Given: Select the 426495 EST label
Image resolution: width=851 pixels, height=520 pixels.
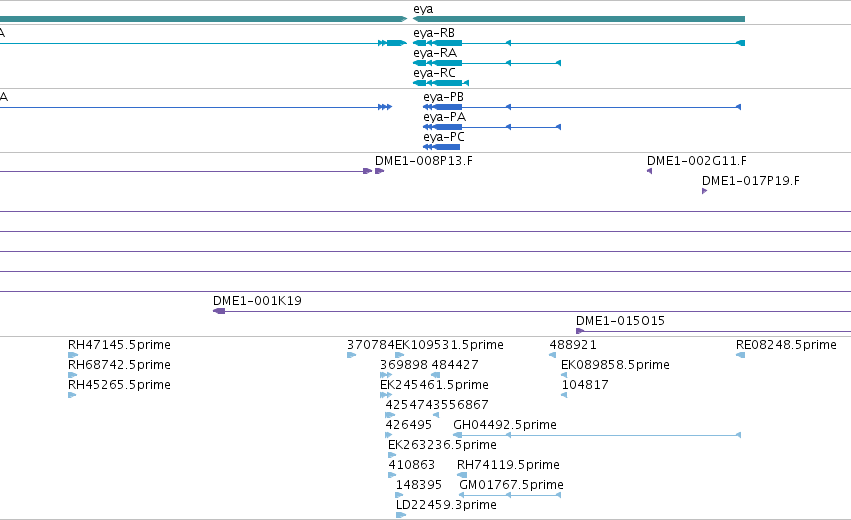Looking at the screenshot, I should click(x=409, y=425).
